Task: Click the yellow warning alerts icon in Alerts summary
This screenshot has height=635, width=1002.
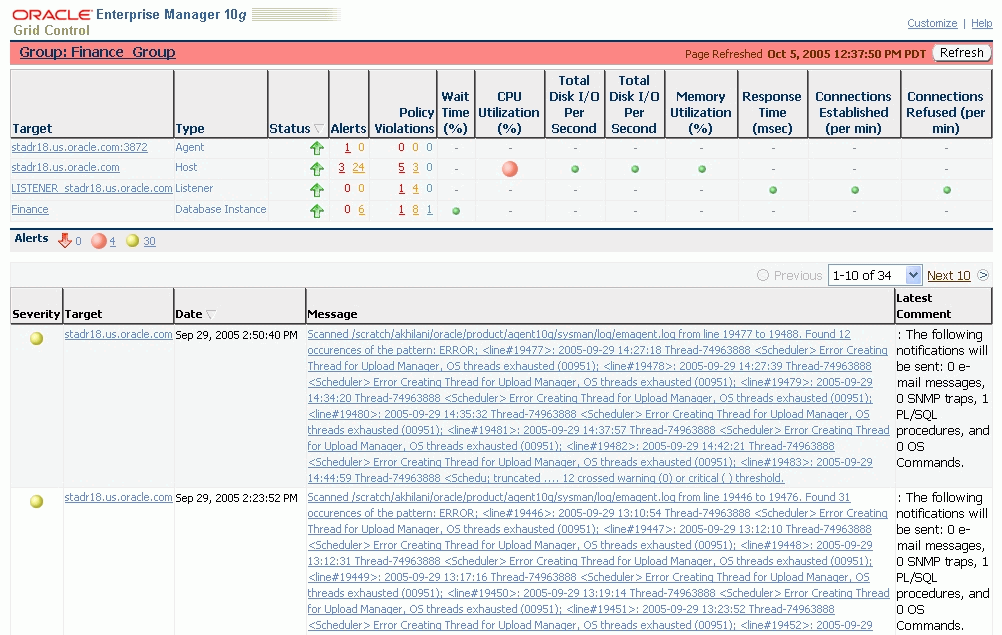Action: pyautogui.click(x=132, y=239)
